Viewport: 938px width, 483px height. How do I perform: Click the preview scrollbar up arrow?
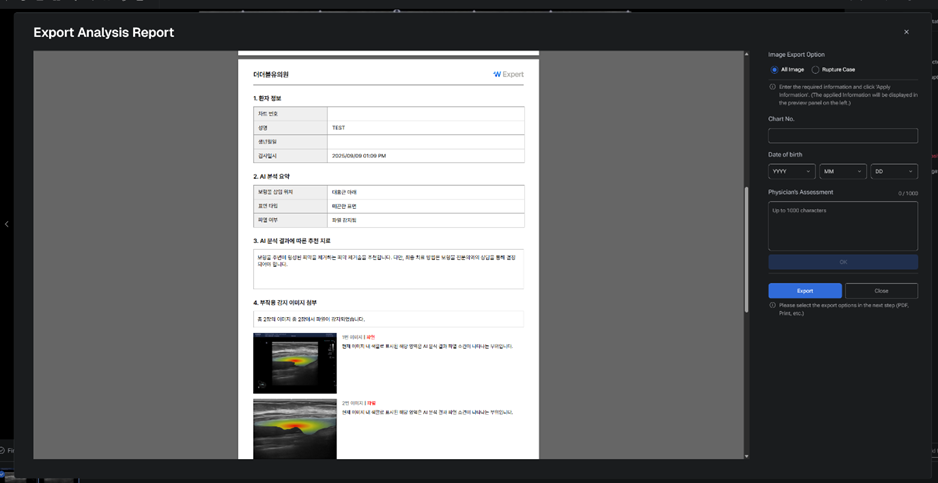(746, 55)
